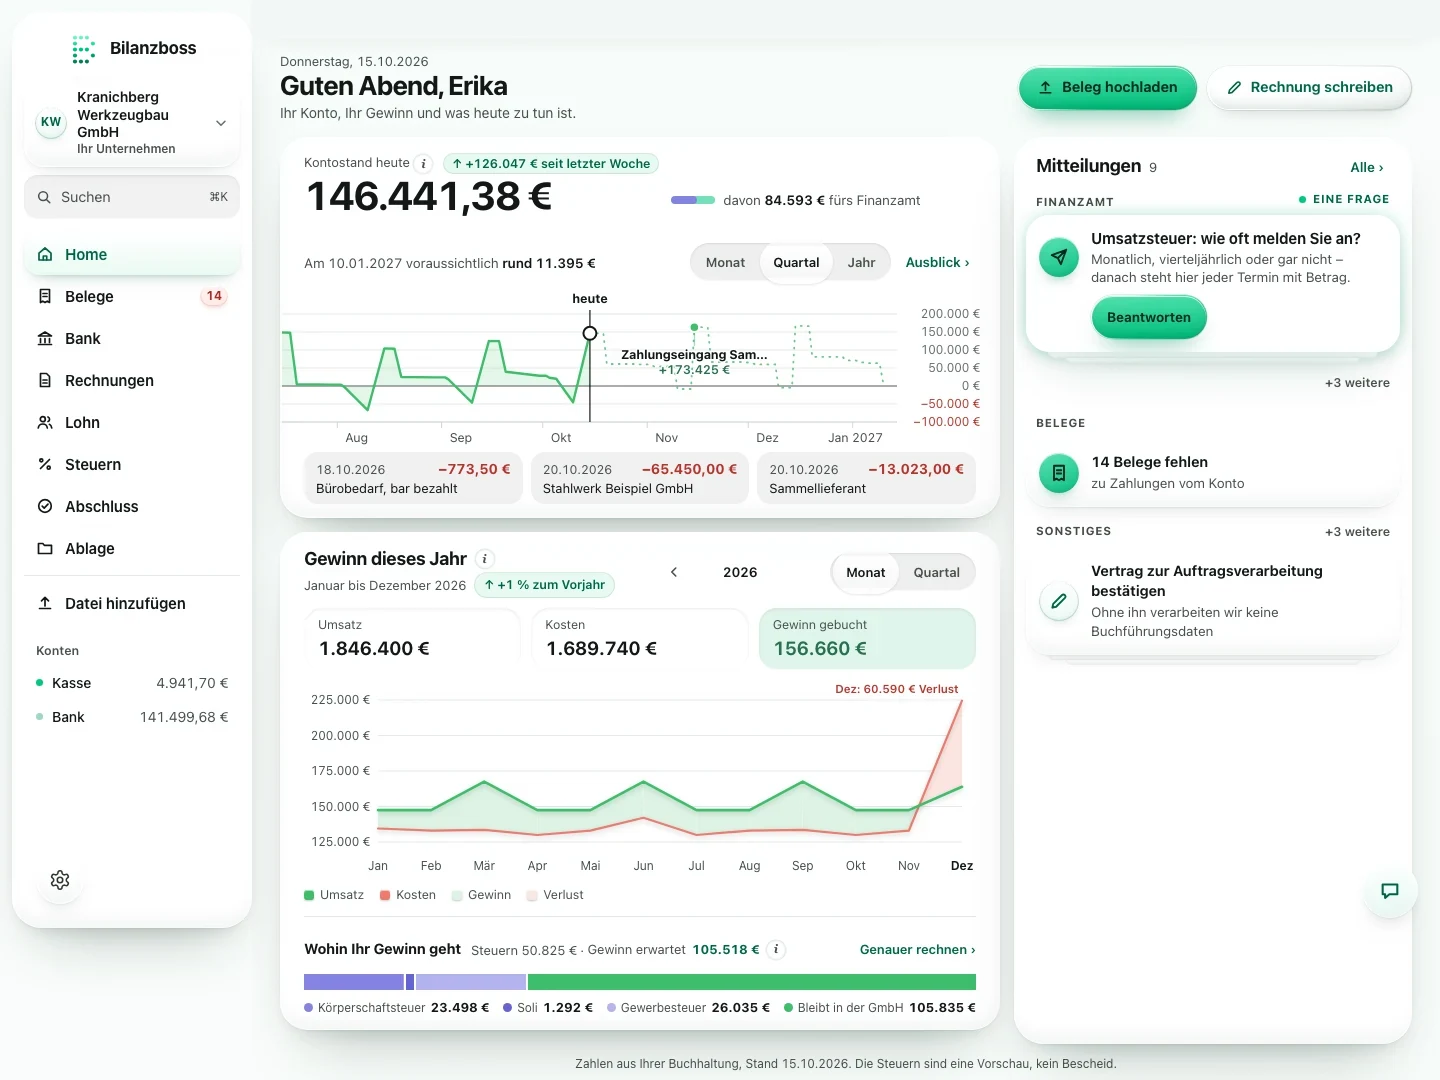
Task: Open the Ausblick link
Action: (x=937, y=263)
